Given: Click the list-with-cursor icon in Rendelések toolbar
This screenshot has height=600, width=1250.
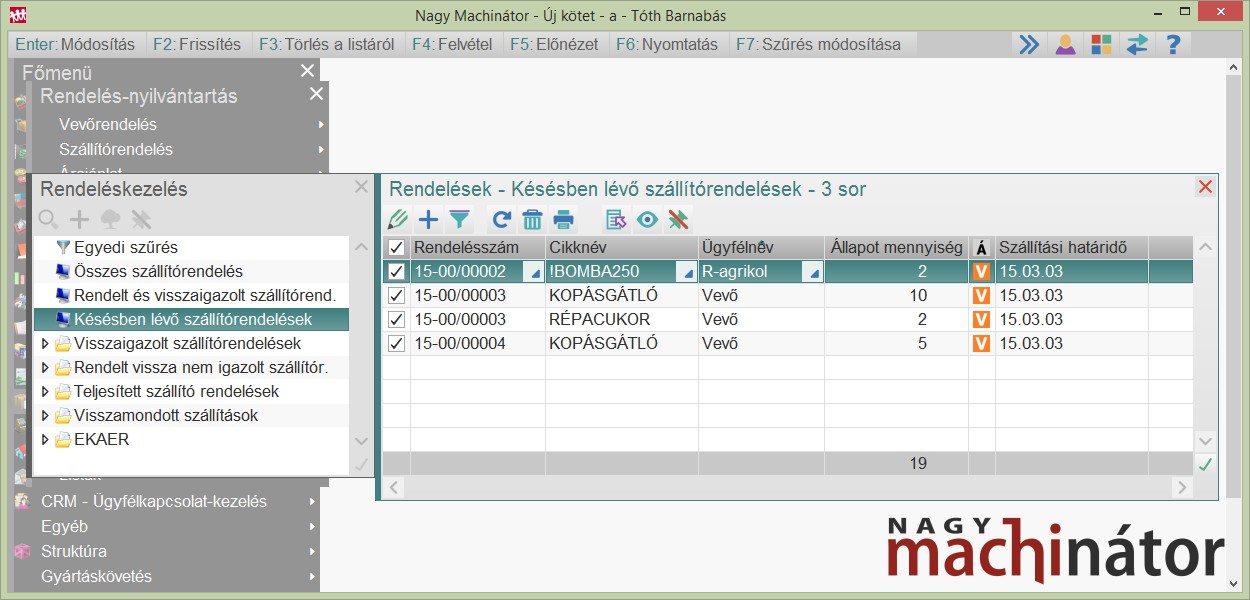Looking at the screenshot, I should pyautogui.click(x=616, y=219).
